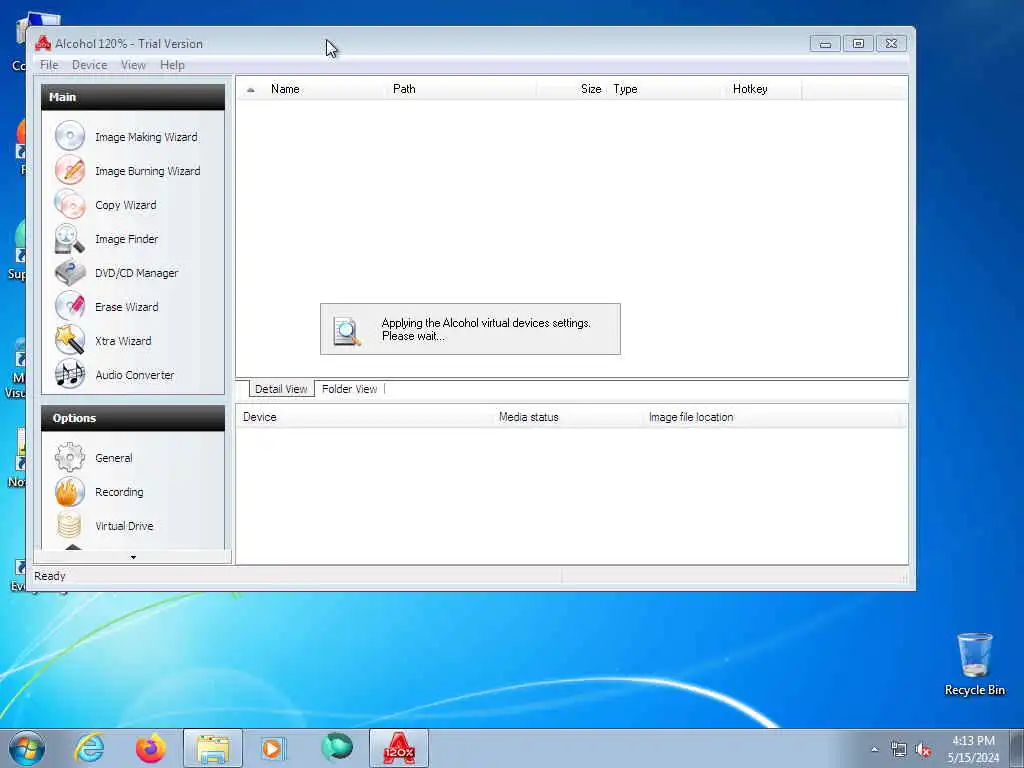Viewport: 1024px width, 768px height.
Task: Select the General options label
Action: [x=114, y=458]
